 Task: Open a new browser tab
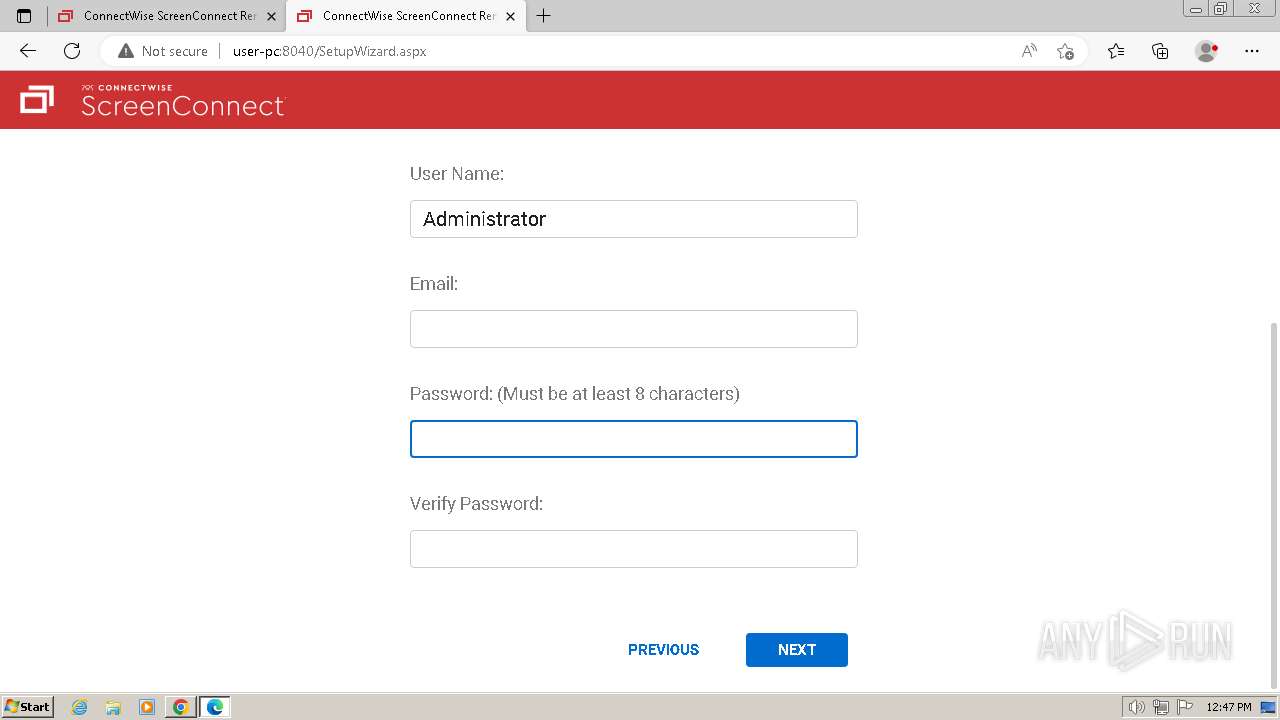click(544, 16)
